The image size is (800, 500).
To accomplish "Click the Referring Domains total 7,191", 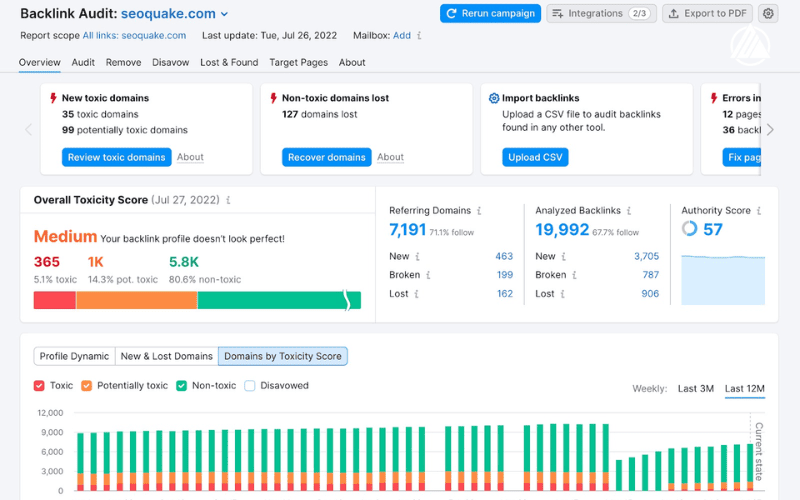I will tap(407, 230).
